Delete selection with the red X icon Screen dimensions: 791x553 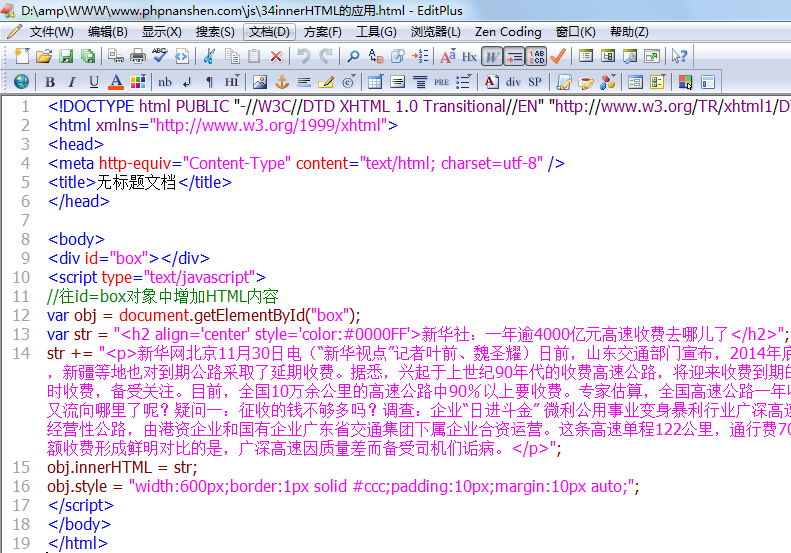click(x=276, y=56)
